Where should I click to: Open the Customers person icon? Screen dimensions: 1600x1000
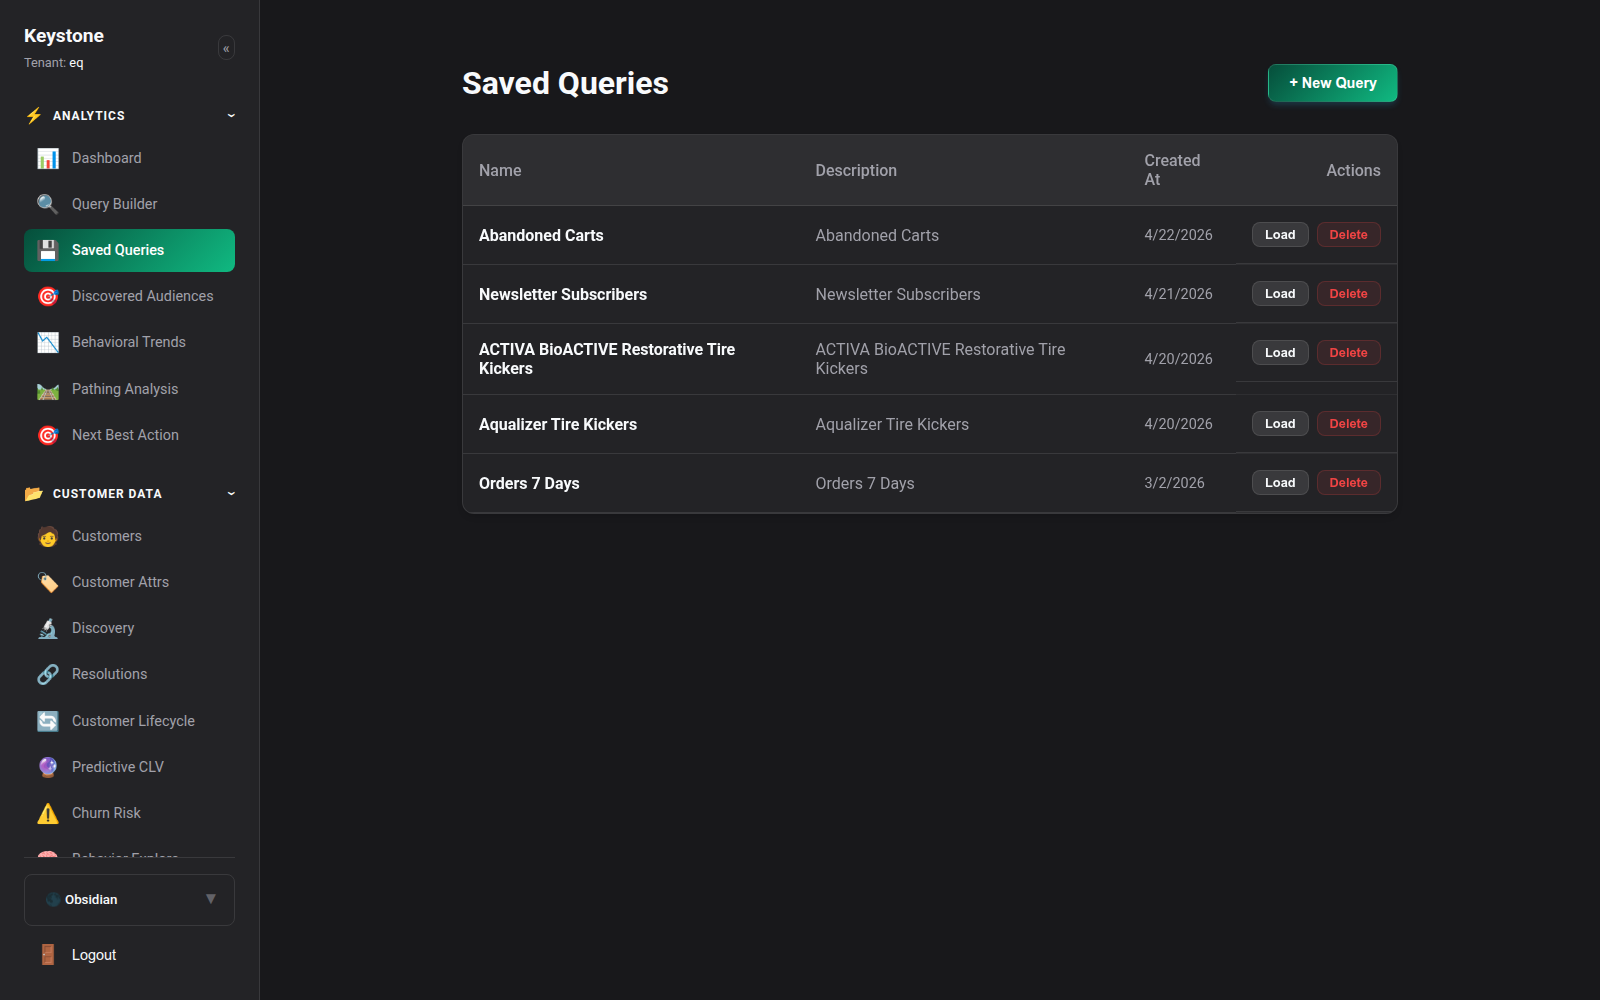click(48, 536)
